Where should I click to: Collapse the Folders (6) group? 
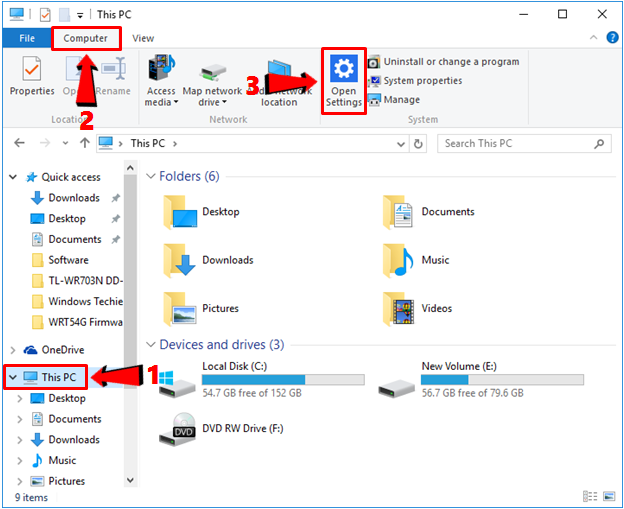[x=150, y=176]
